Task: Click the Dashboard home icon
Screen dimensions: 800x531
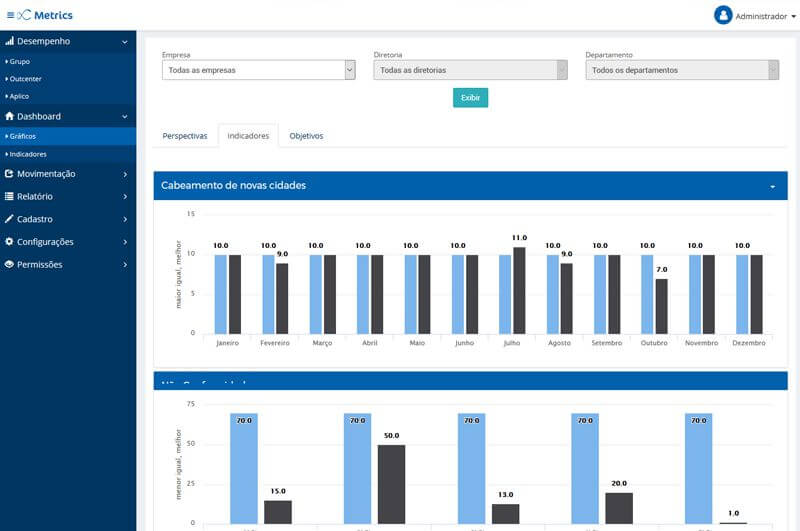Action: (x=9, y=116)
